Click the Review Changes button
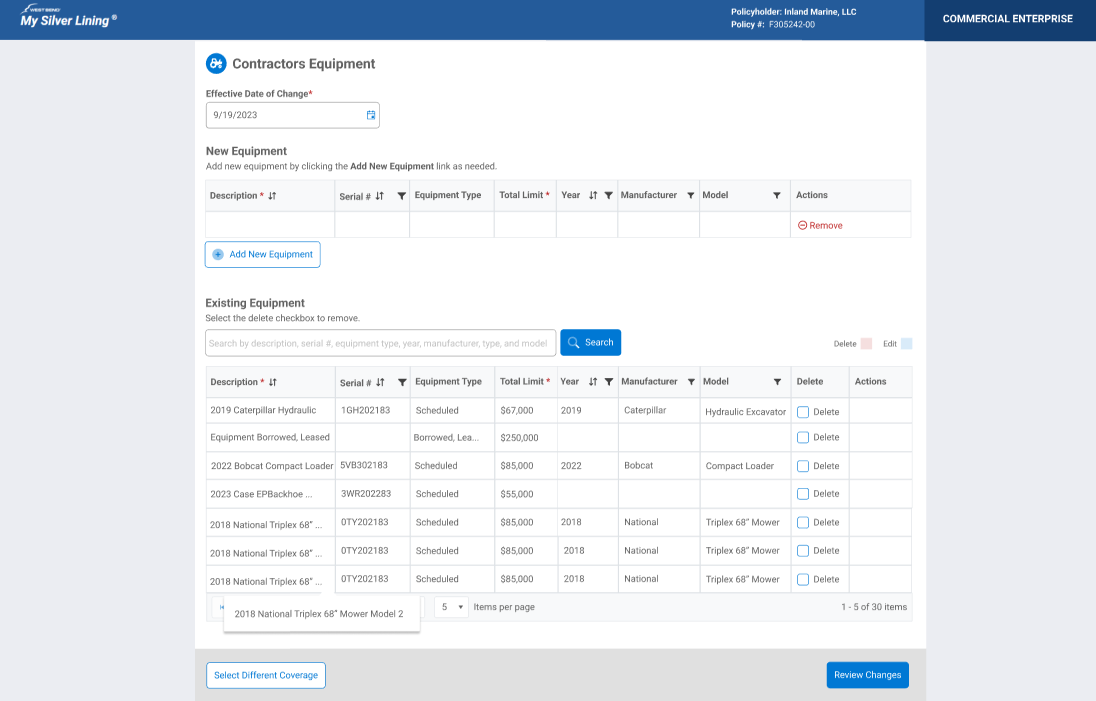This screenshot has width=1096, height=701. tap(867, 675)
